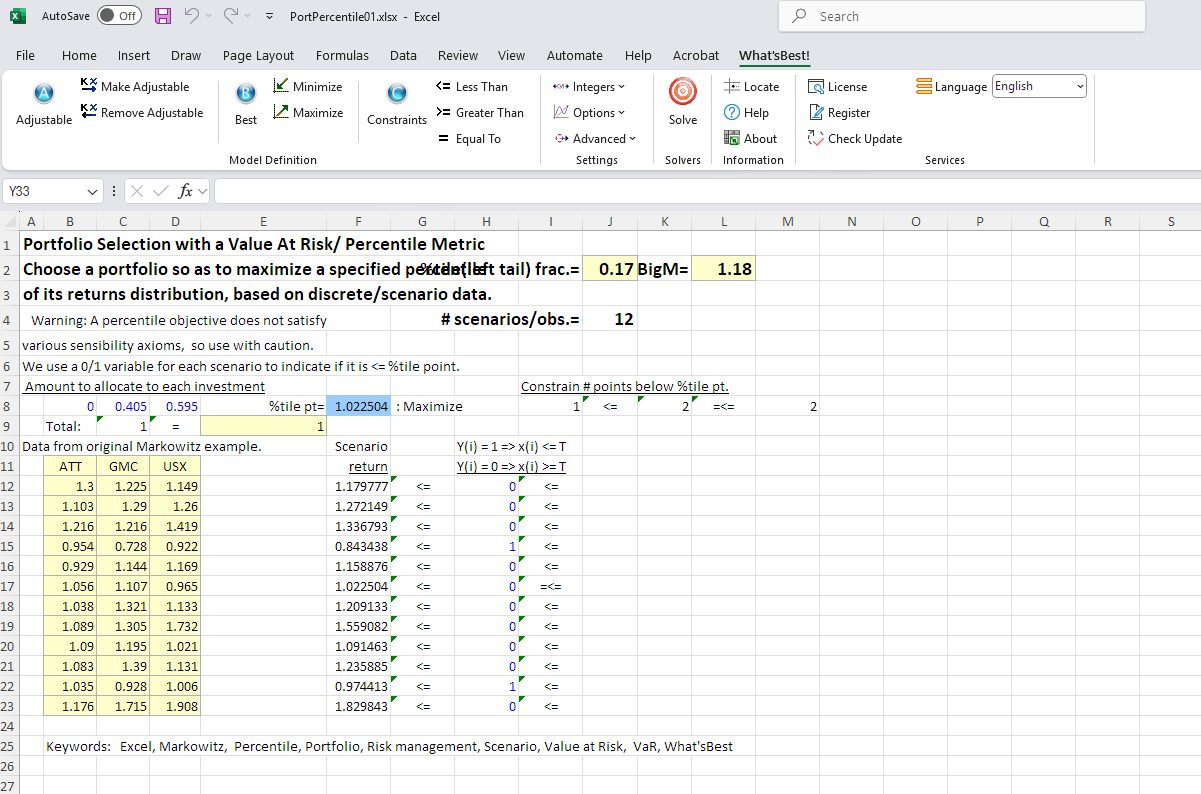Click the Locate information icon
Screen dimensions: 1201x794
coord(751,87)
